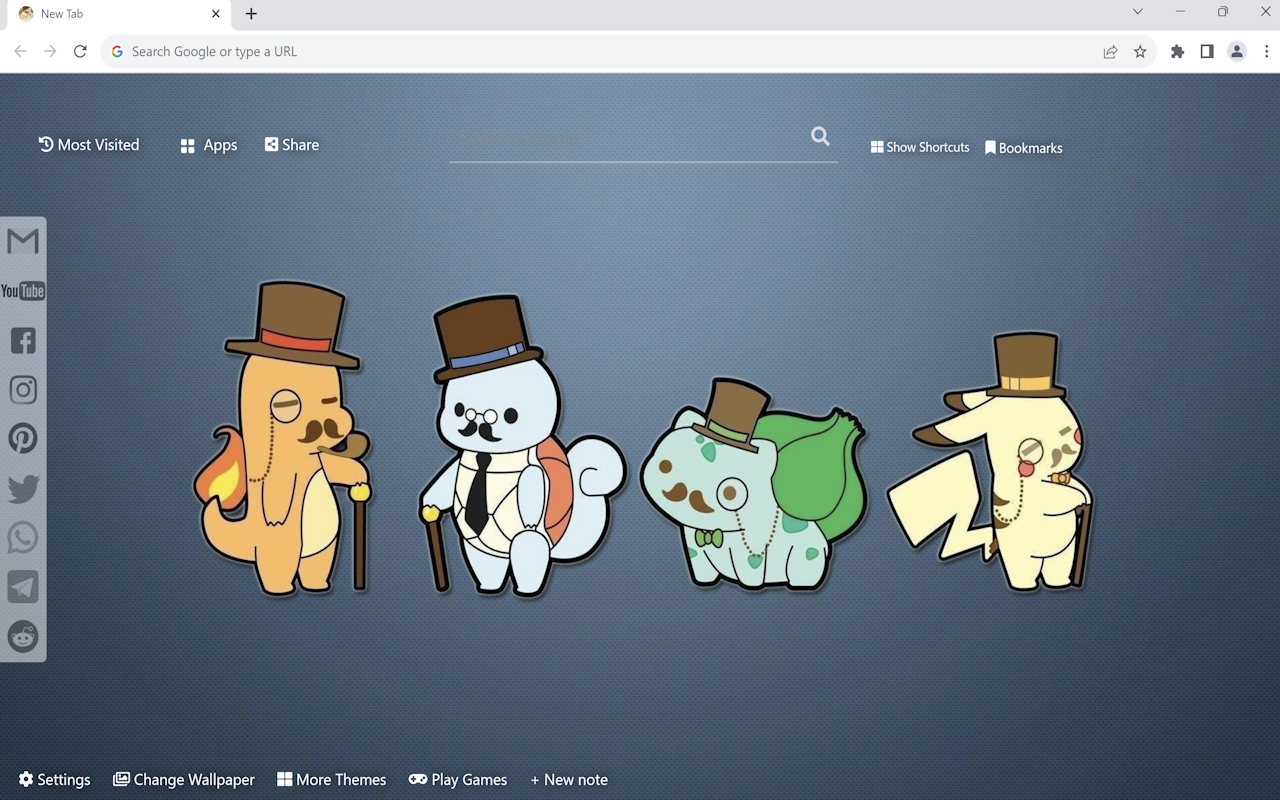1280x800 pixels.
Task: Click Change Wallpaper
Action: (184, 780)
